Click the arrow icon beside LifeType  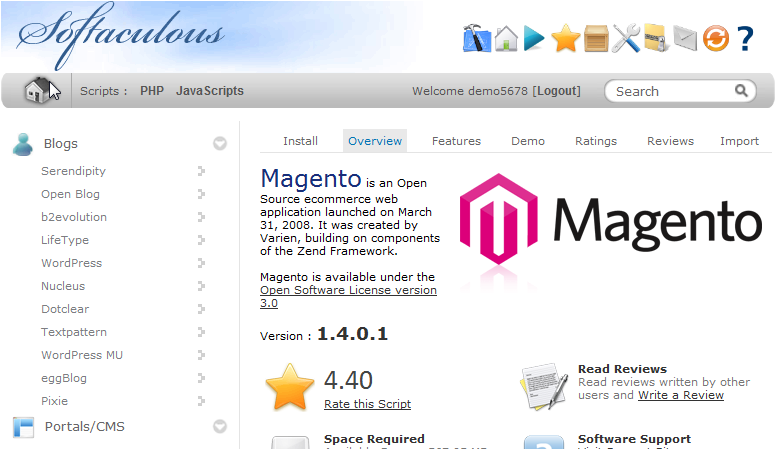pyautogui.click(x=201, y=240)
